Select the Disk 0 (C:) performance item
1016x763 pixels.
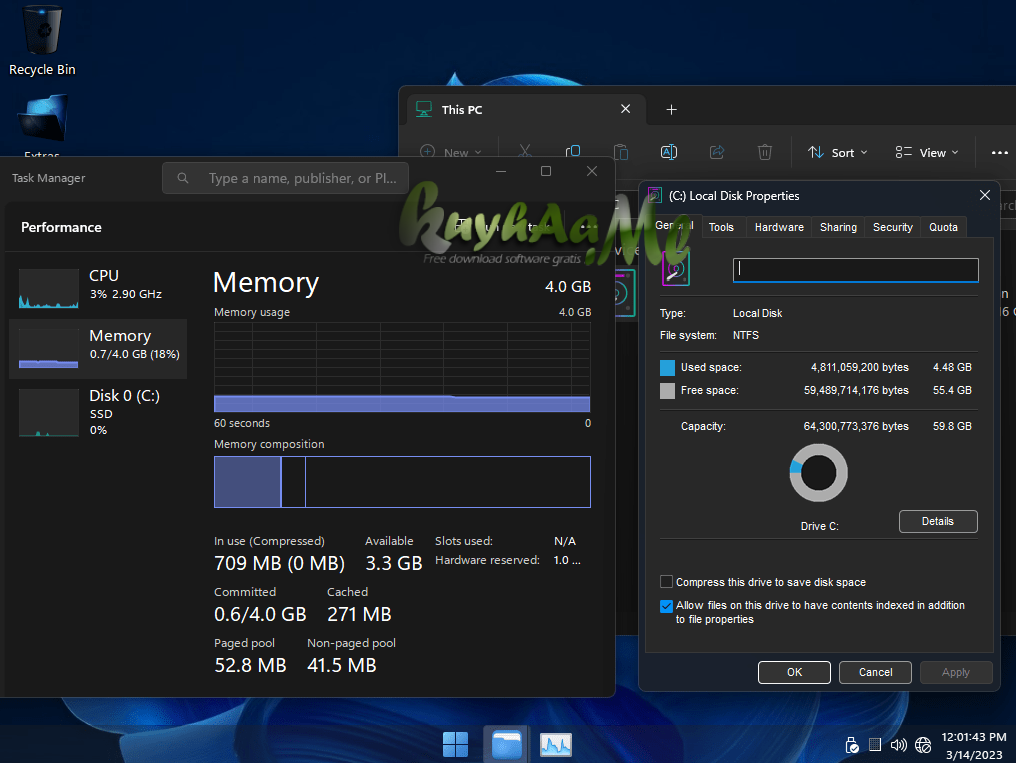[x=98, y=412]
